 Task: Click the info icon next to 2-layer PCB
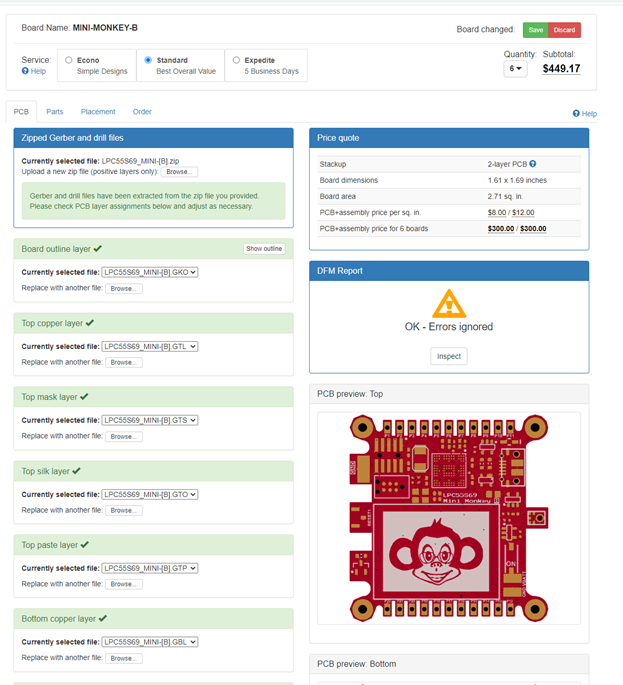pyautogui.click(x=533, y=163)
